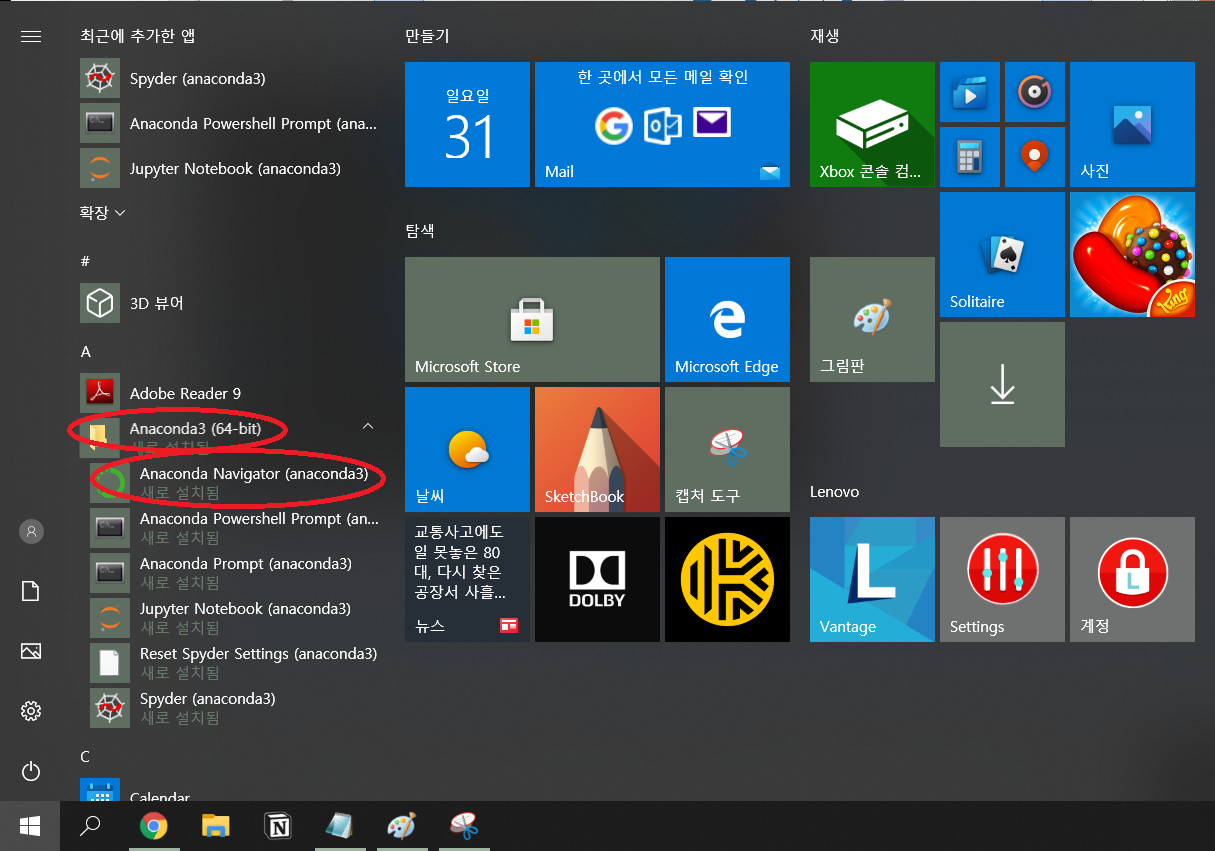Open the 3D 뷰어 app

tap(230, 303)
